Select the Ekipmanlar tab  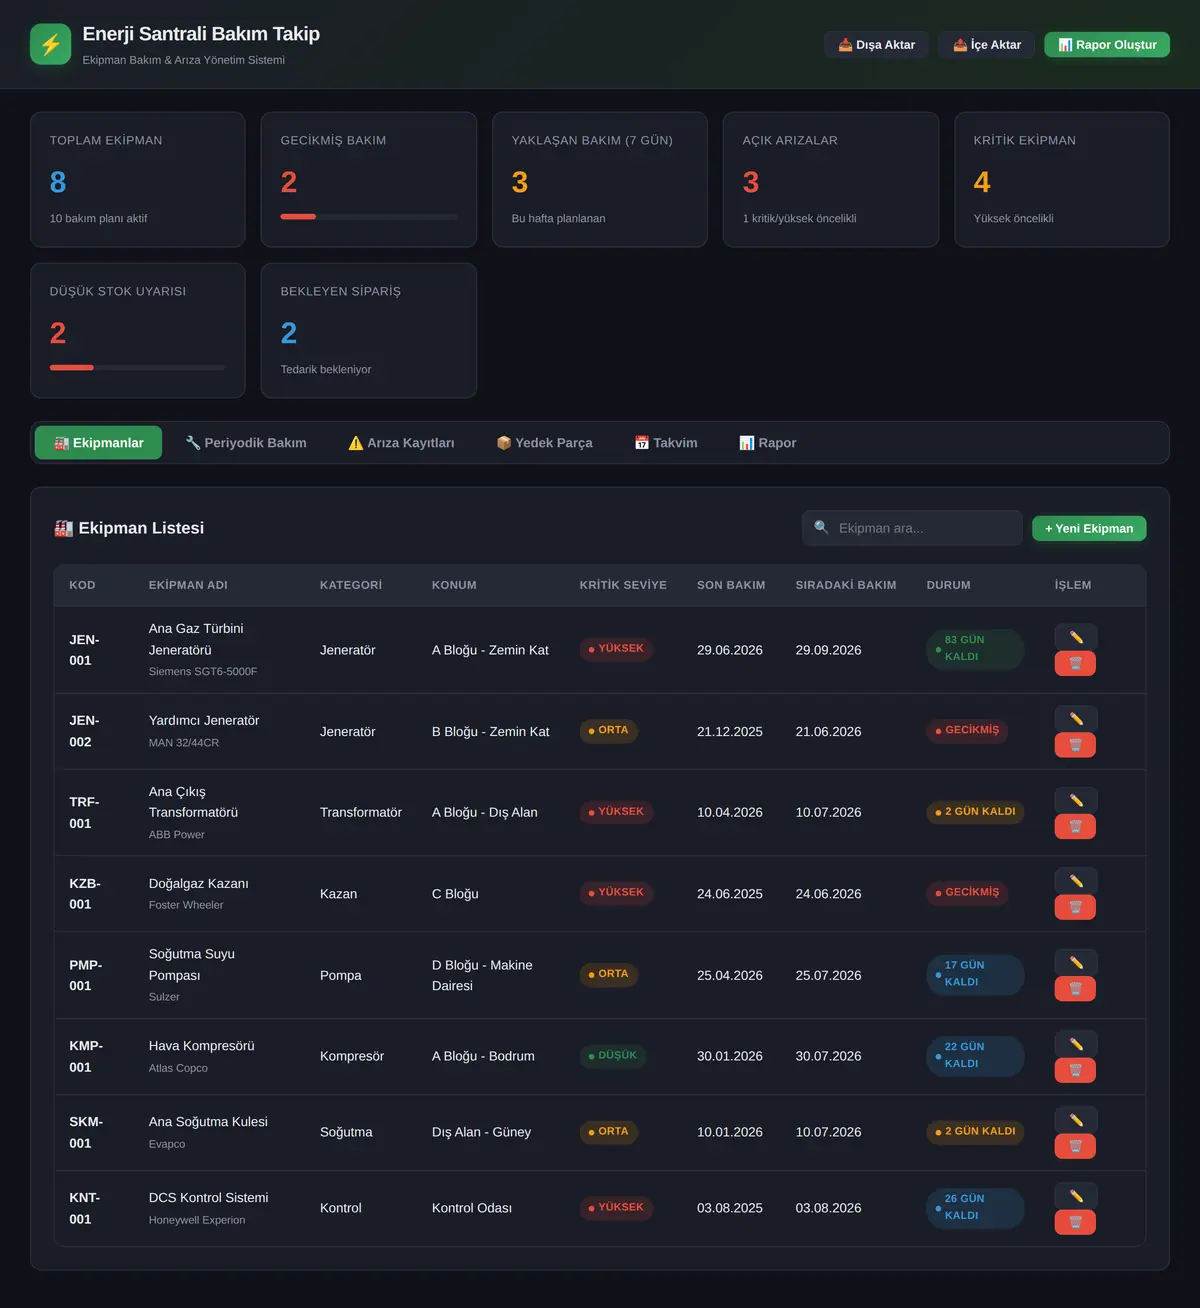click(x=98, y=443)
